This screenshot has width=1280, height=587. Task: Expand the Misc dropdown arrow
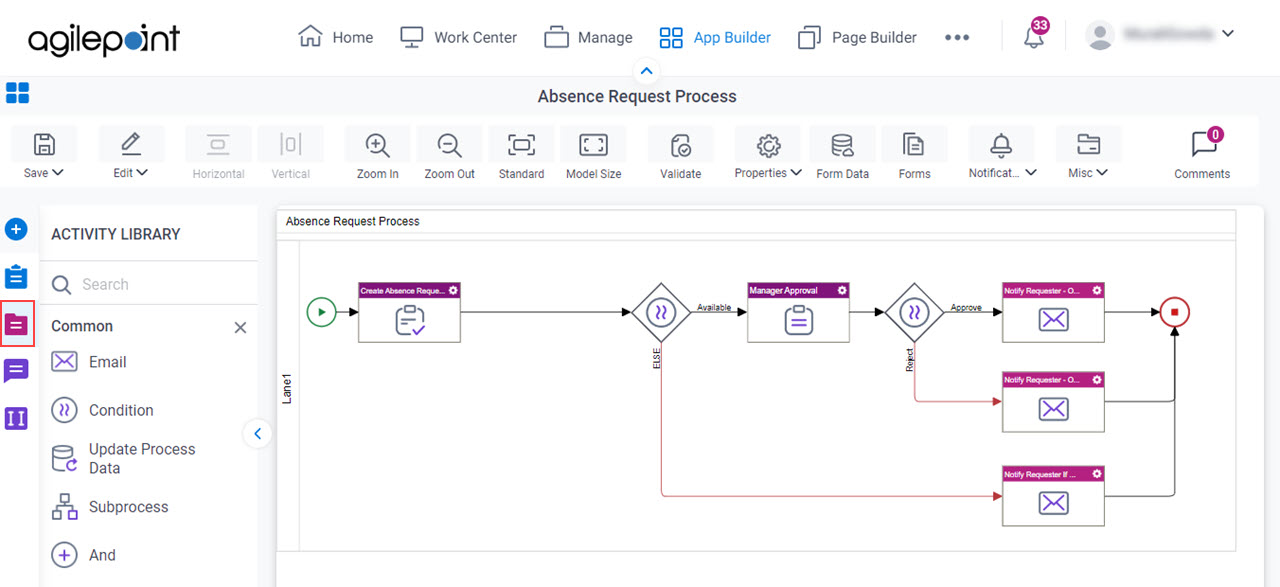[1102, 173]
